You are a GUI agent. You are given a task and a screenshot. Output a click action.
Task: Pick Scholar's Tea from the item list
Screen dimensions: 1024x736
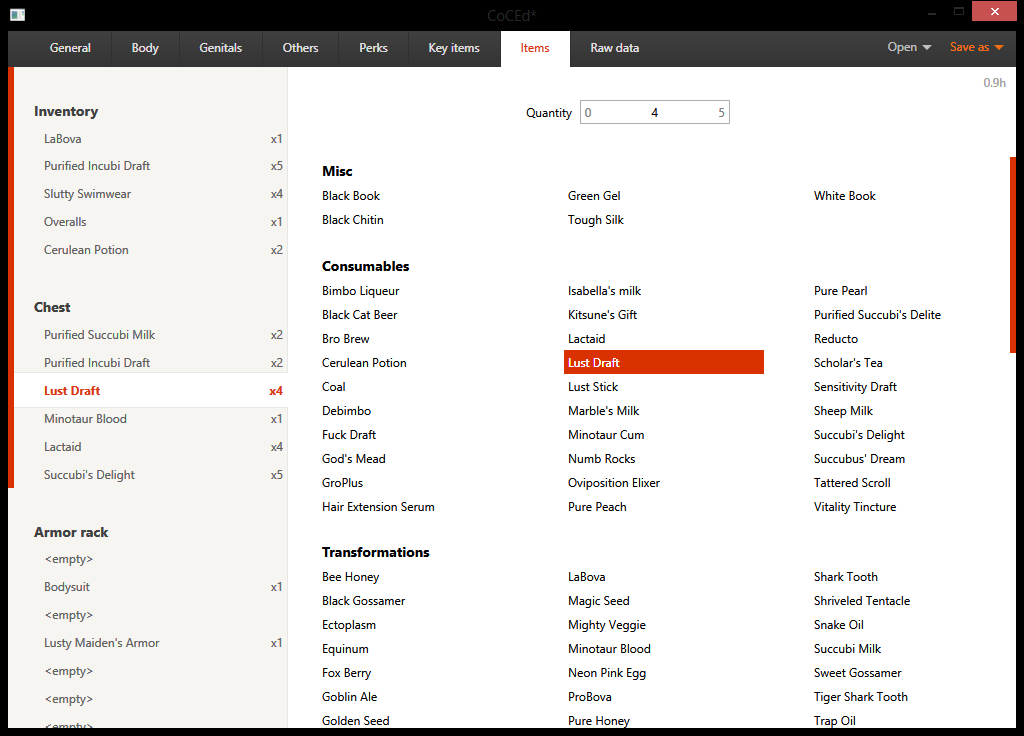click(x=848, y=363)
